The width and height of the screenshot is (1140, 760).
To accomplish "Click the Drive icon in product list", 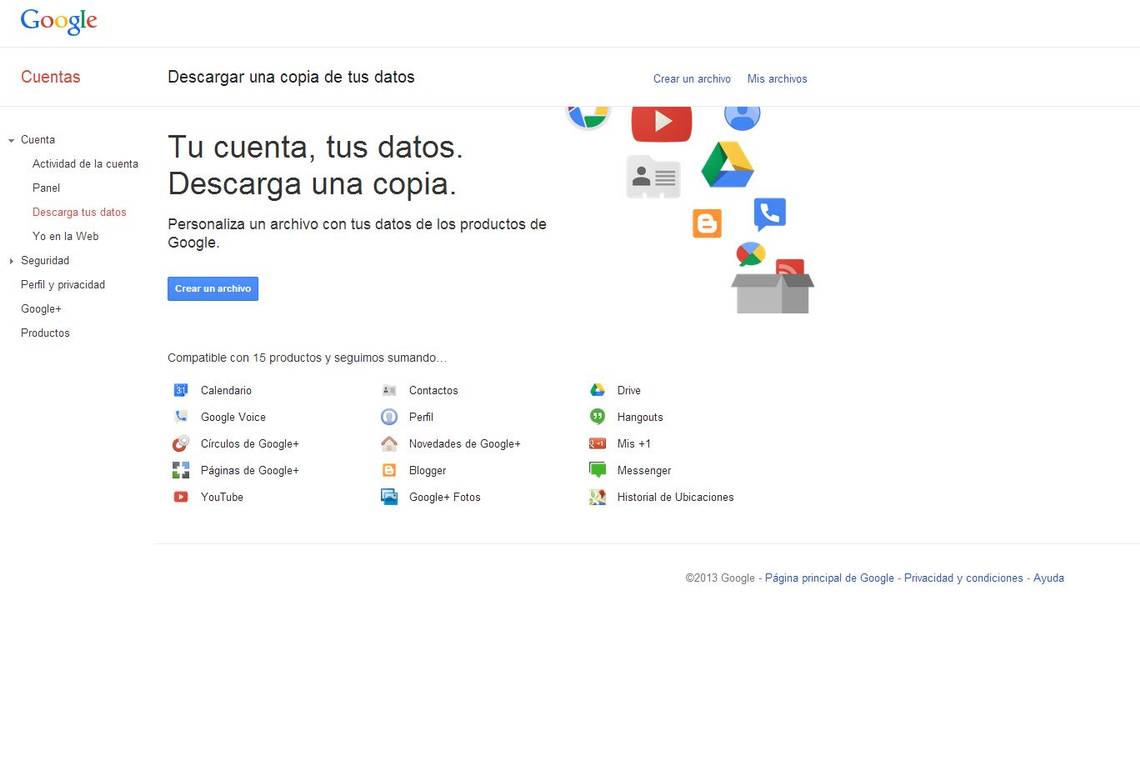I will [x=598, y=391].
